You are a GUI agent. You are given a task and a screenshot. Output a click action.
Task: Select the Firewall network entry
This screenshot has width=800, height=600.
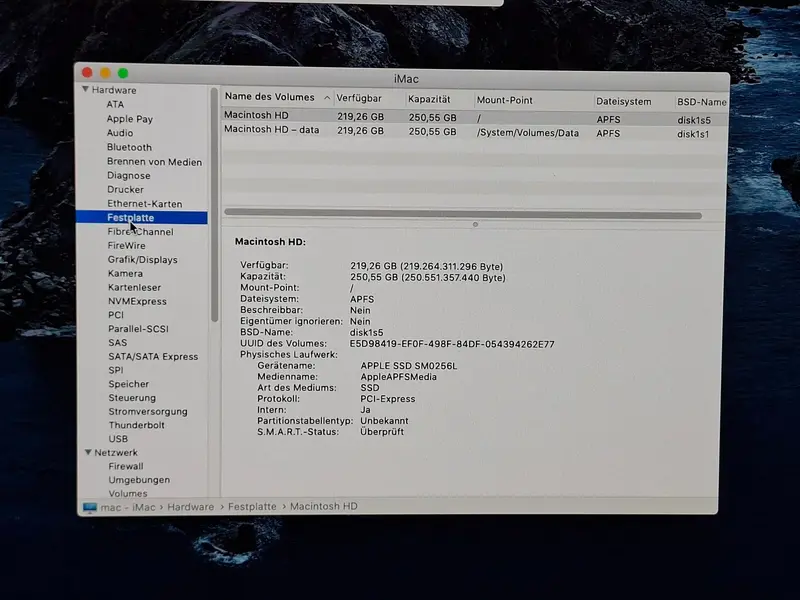126,466
